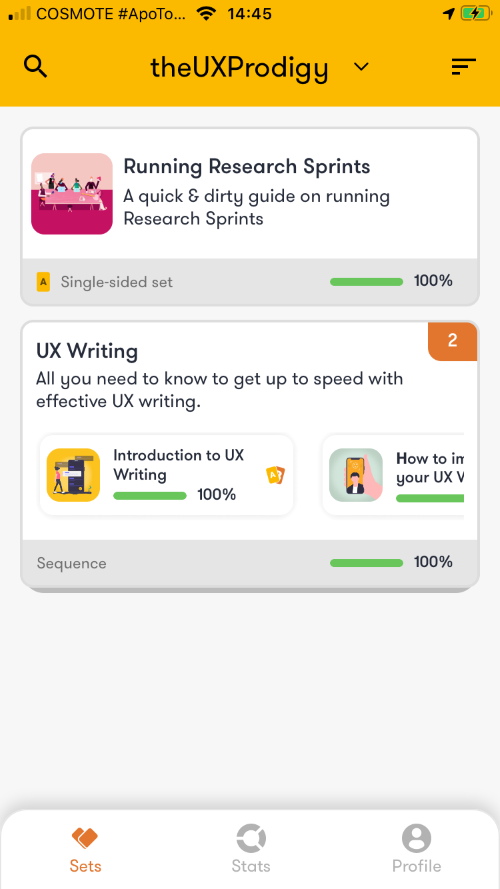Click the Sequence 100% progress bar
This screenshot has height=889, width=500.
click(366, 563)
